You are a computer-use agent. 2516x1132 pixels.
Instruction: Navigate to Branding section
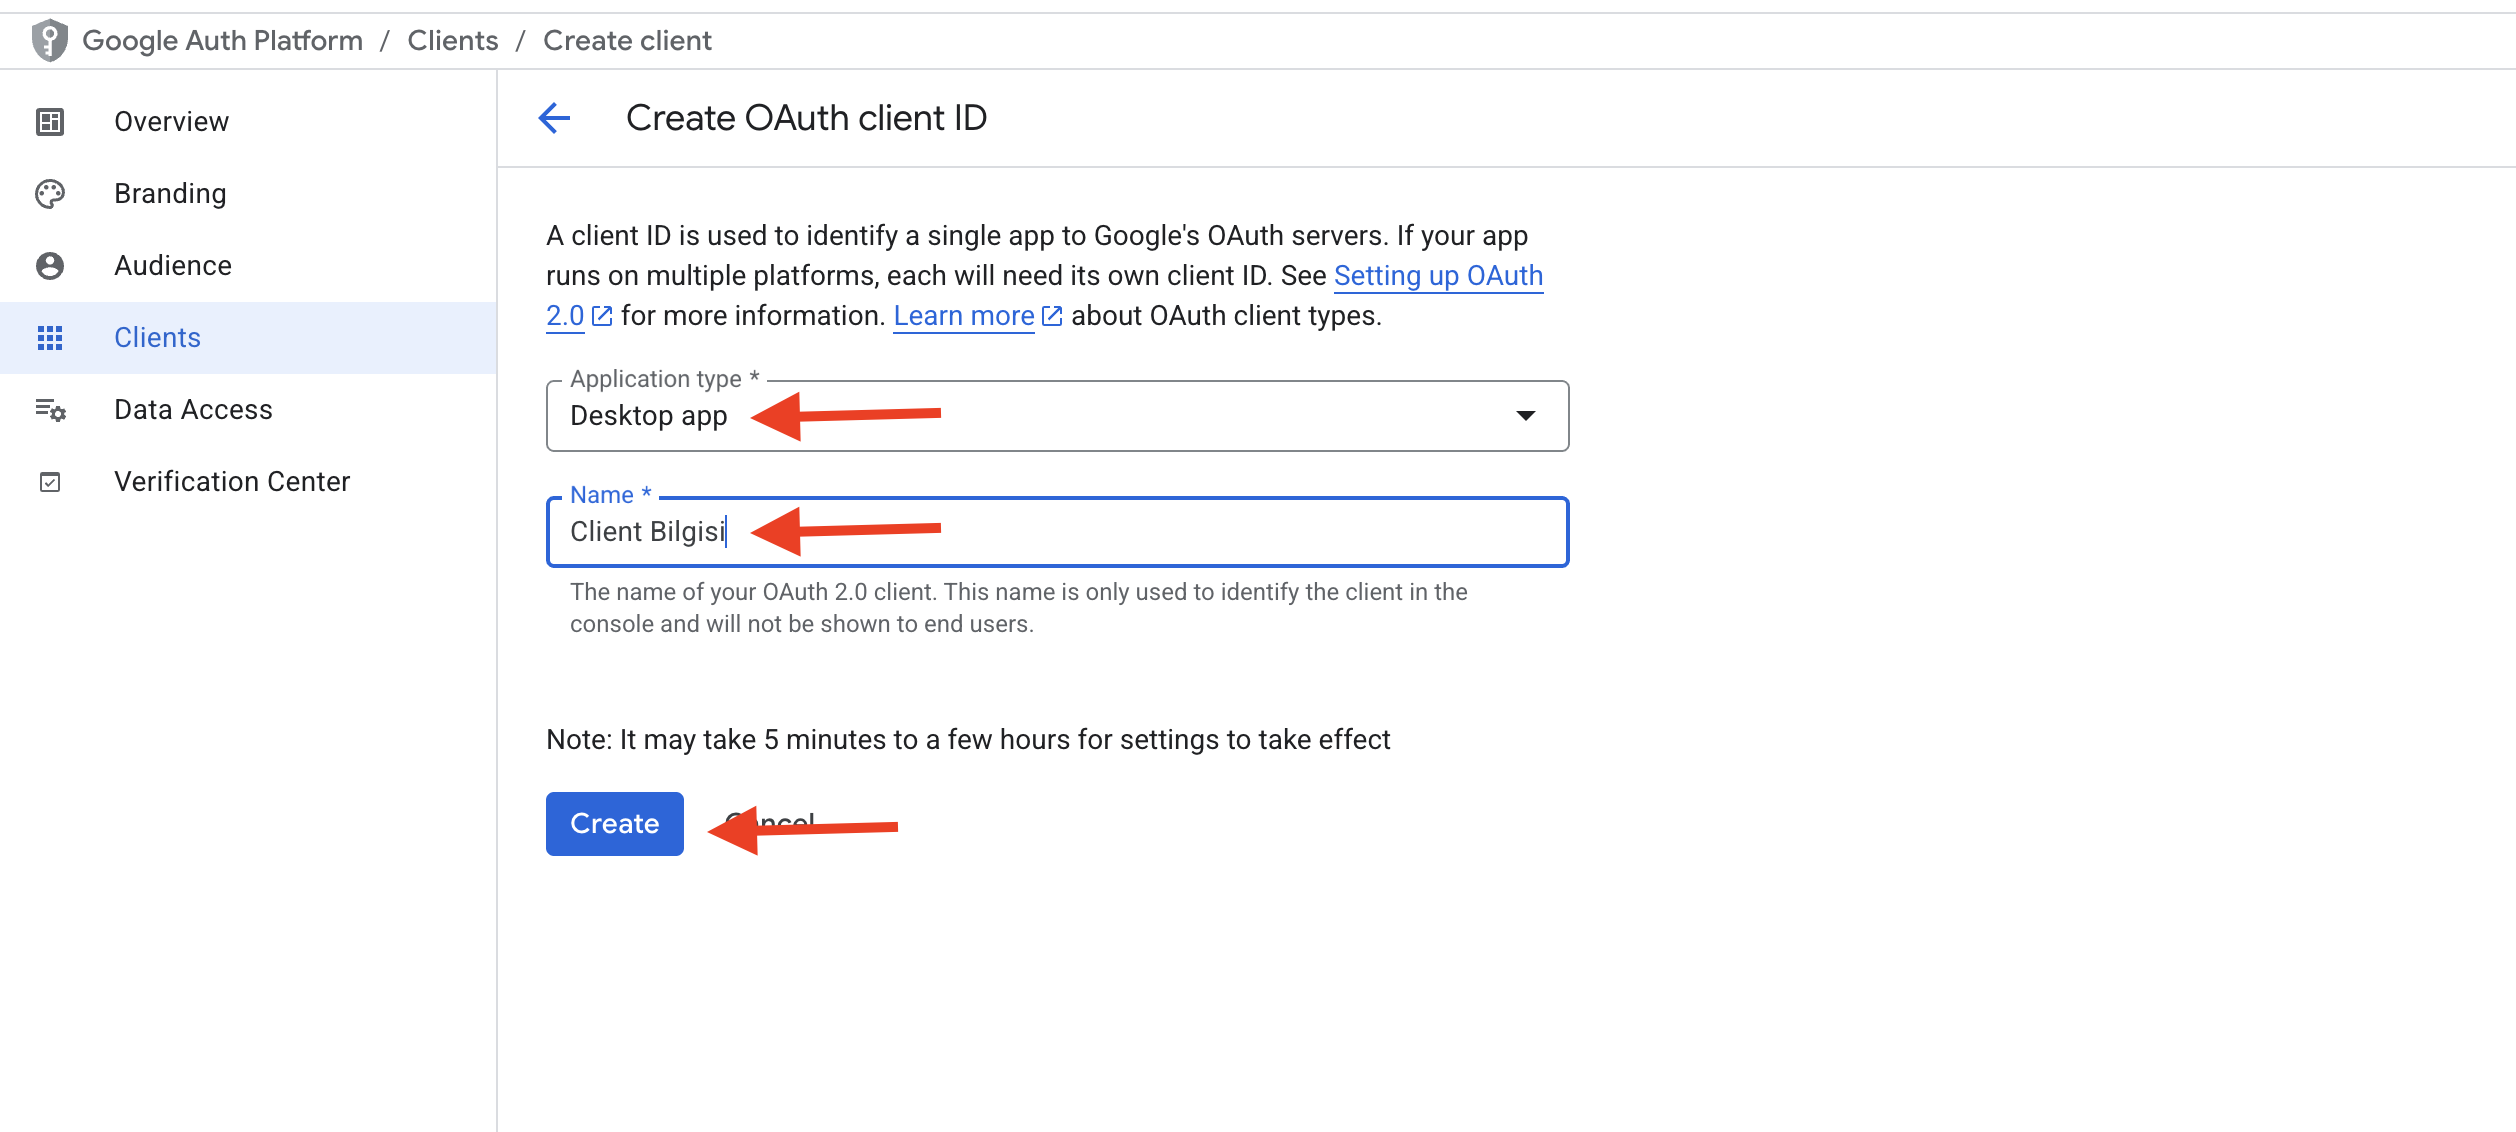170,194
